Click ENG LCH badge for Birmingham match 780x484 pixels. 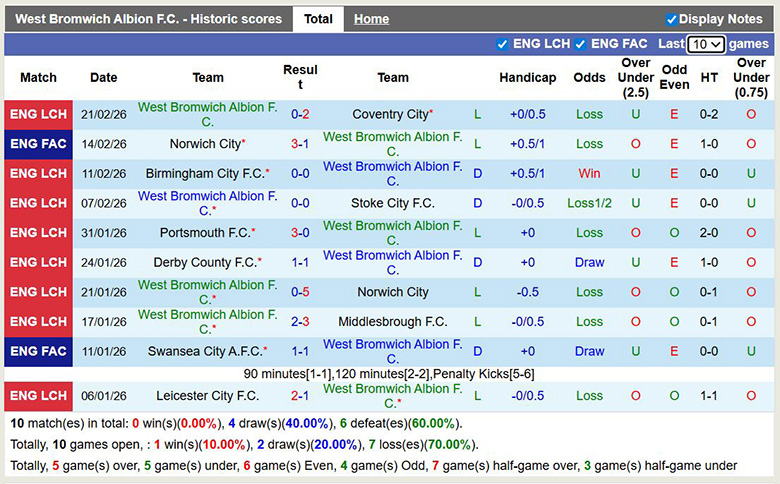pyautogui.click(x=38, y=174)
